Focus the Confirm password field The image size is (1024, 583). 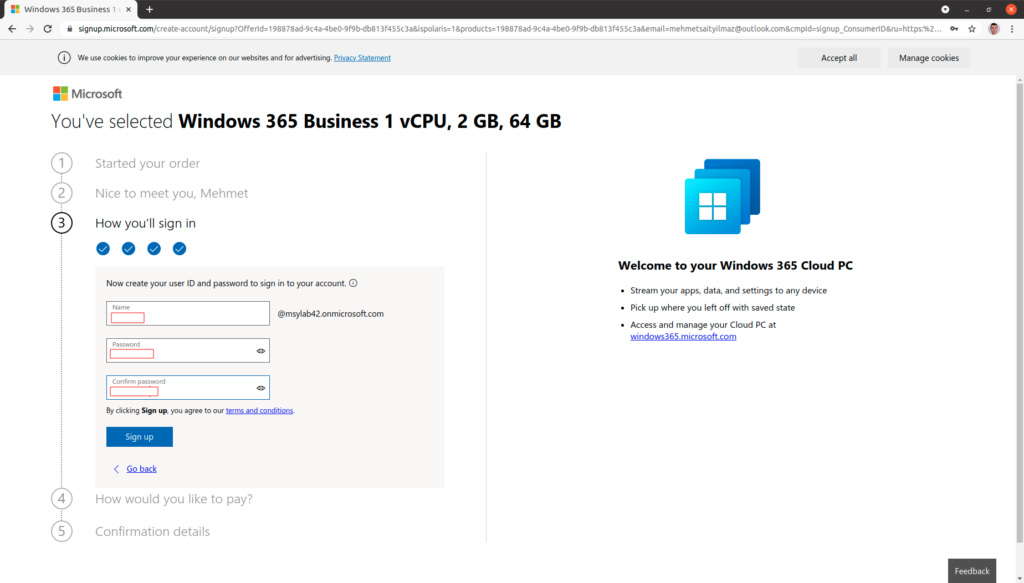click(x=188, y=388)
